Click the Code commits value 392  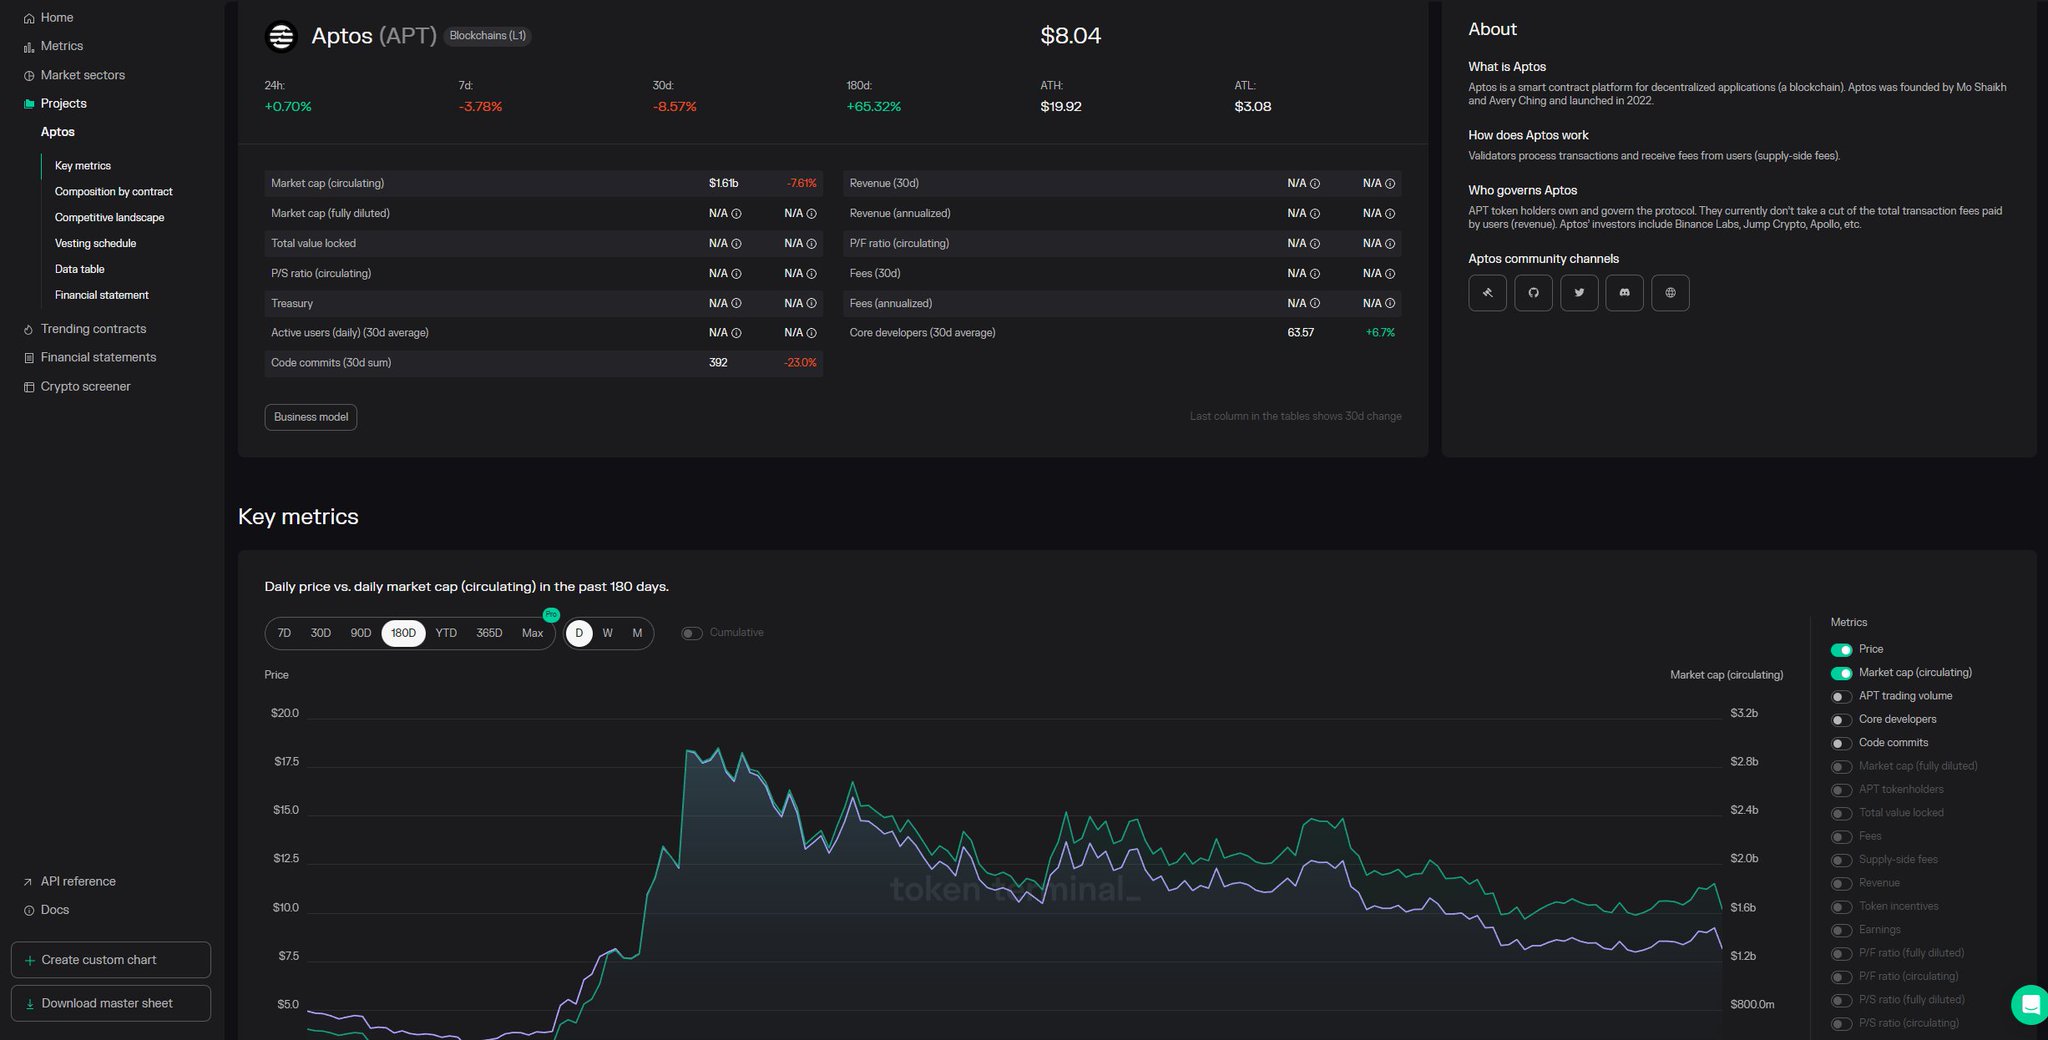click(x=718, y=363)
